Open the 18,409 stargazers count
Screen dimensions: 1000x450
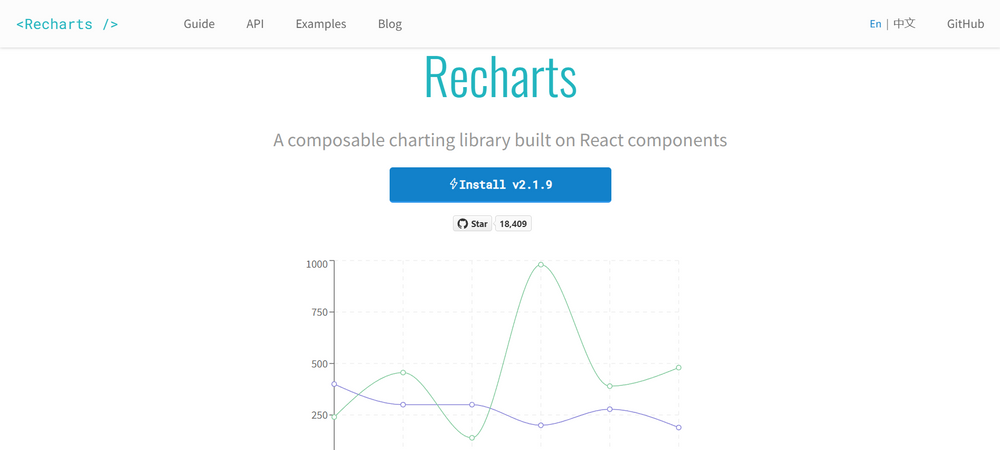(513, 224)
